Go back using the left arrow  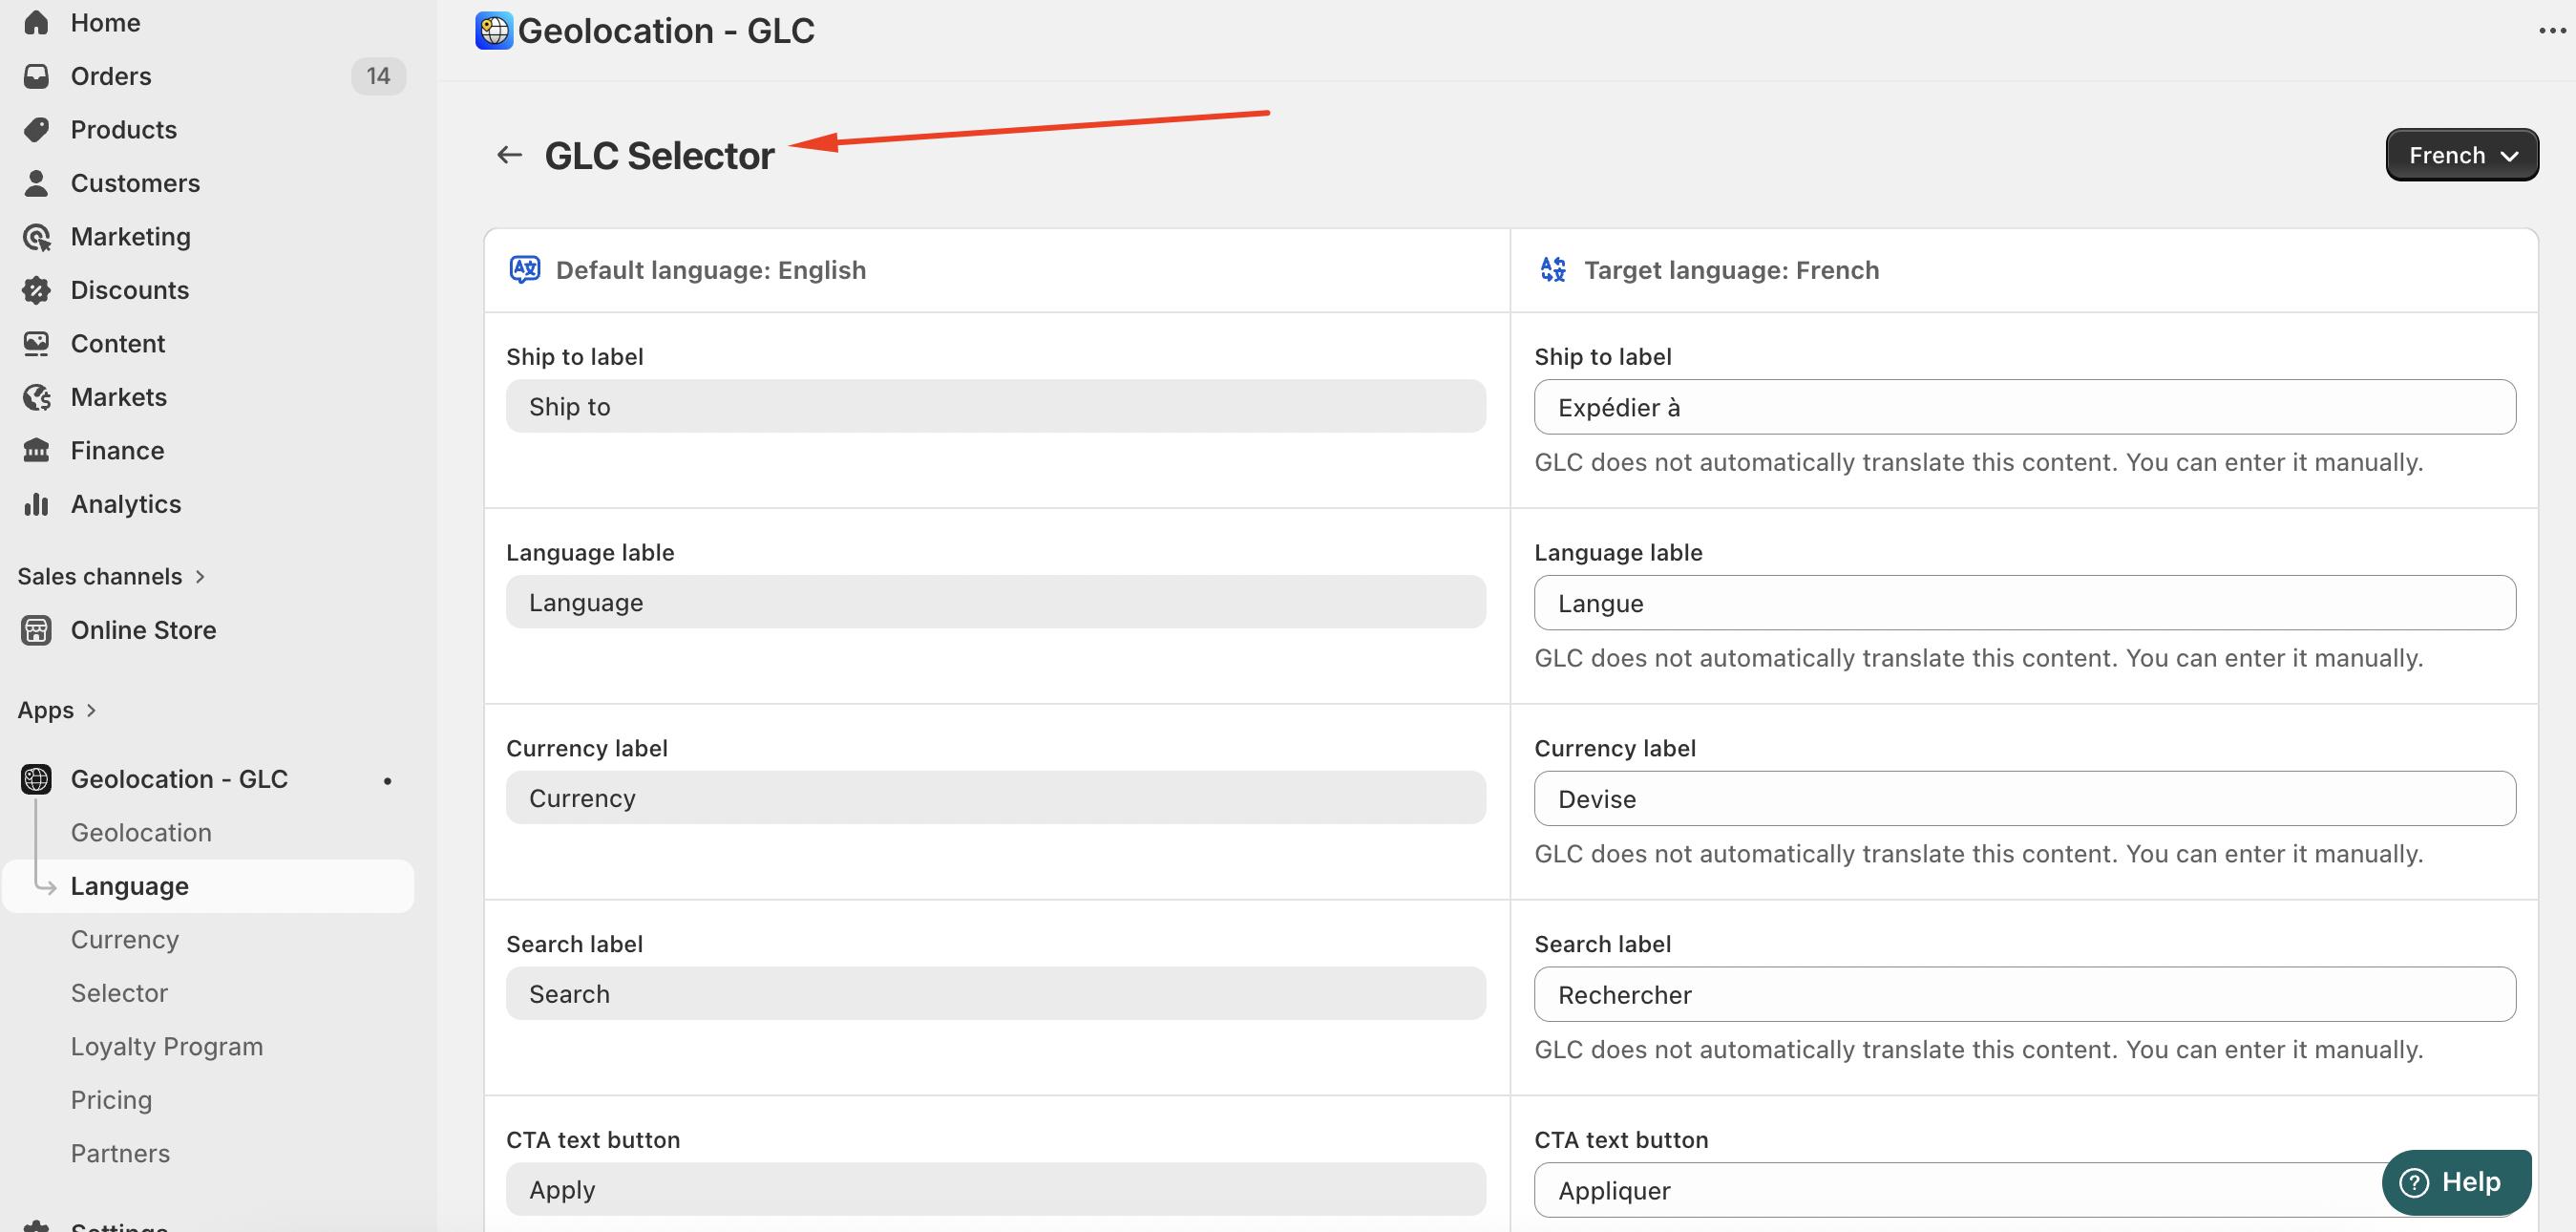point(509,155)
